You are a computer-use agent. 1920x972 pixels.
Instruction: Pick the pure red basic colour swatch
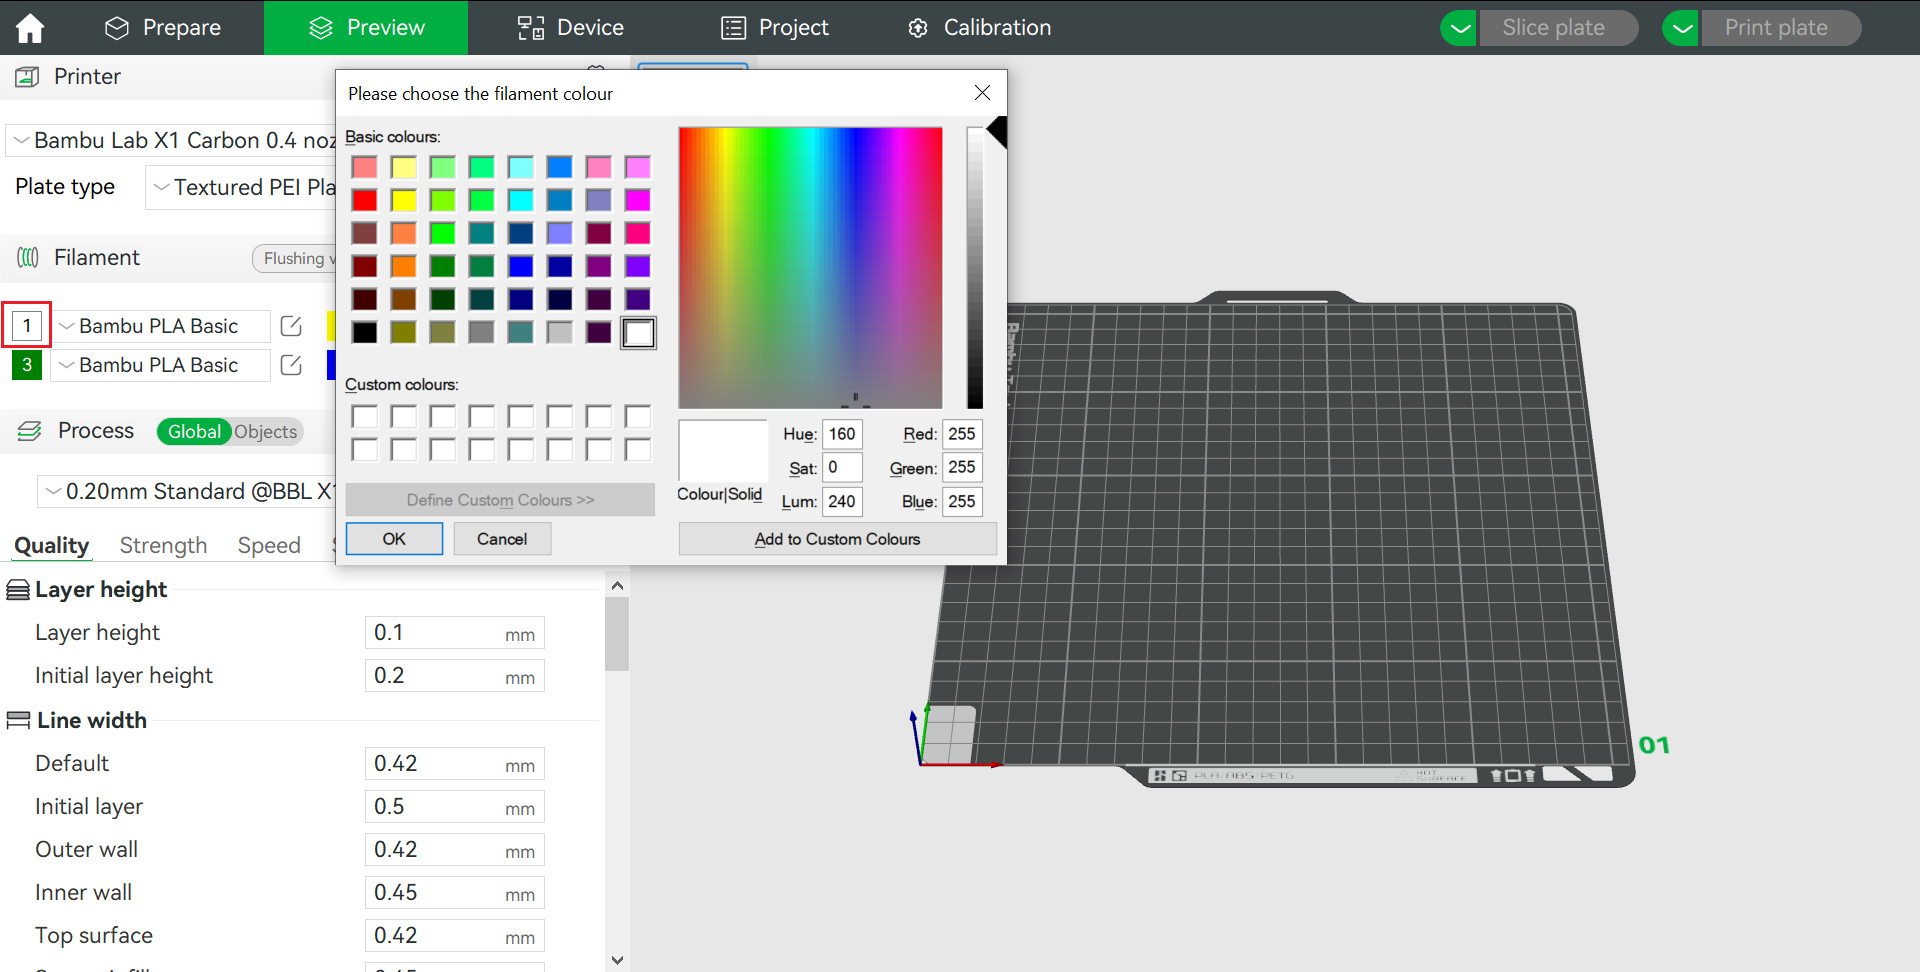364,200
